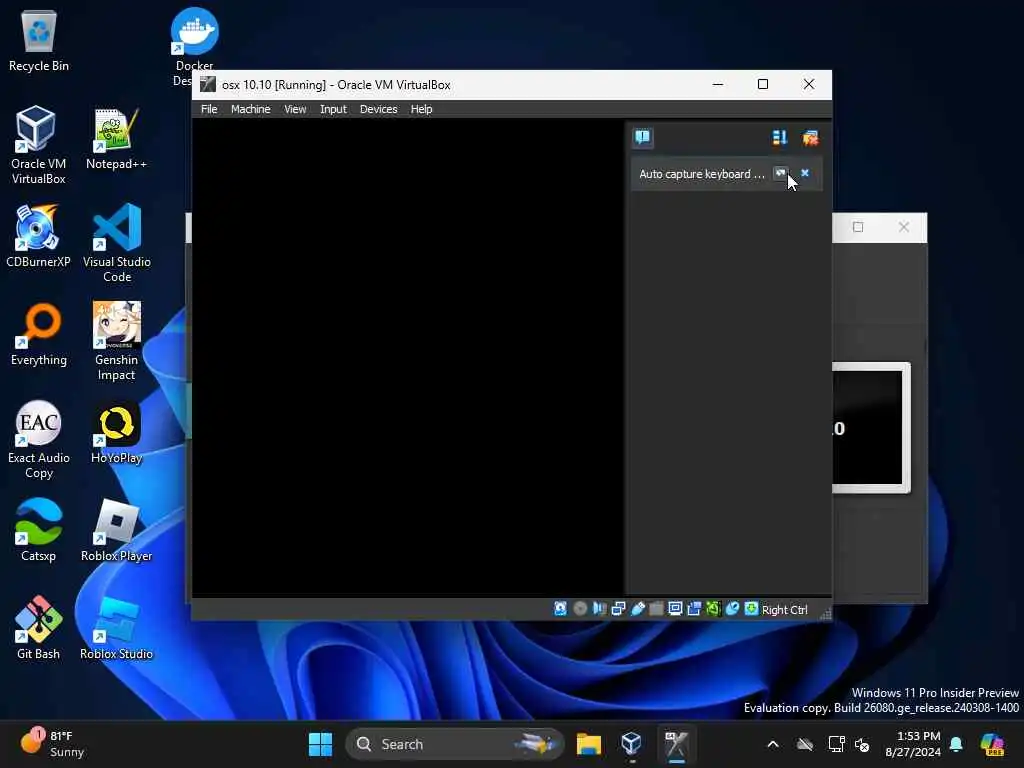Select the Exact Audio Copy icon
This screenshot has width=1024, height=768.
tap(39, 439)
